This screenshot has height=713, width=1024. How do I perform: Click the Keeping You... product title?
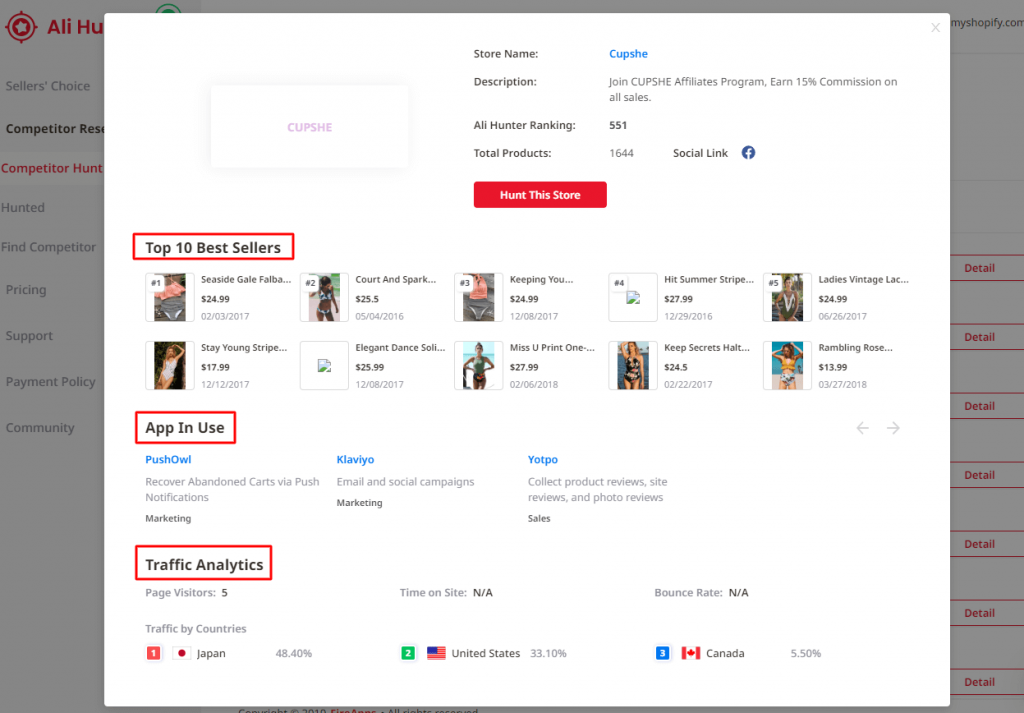pos(541,279)
